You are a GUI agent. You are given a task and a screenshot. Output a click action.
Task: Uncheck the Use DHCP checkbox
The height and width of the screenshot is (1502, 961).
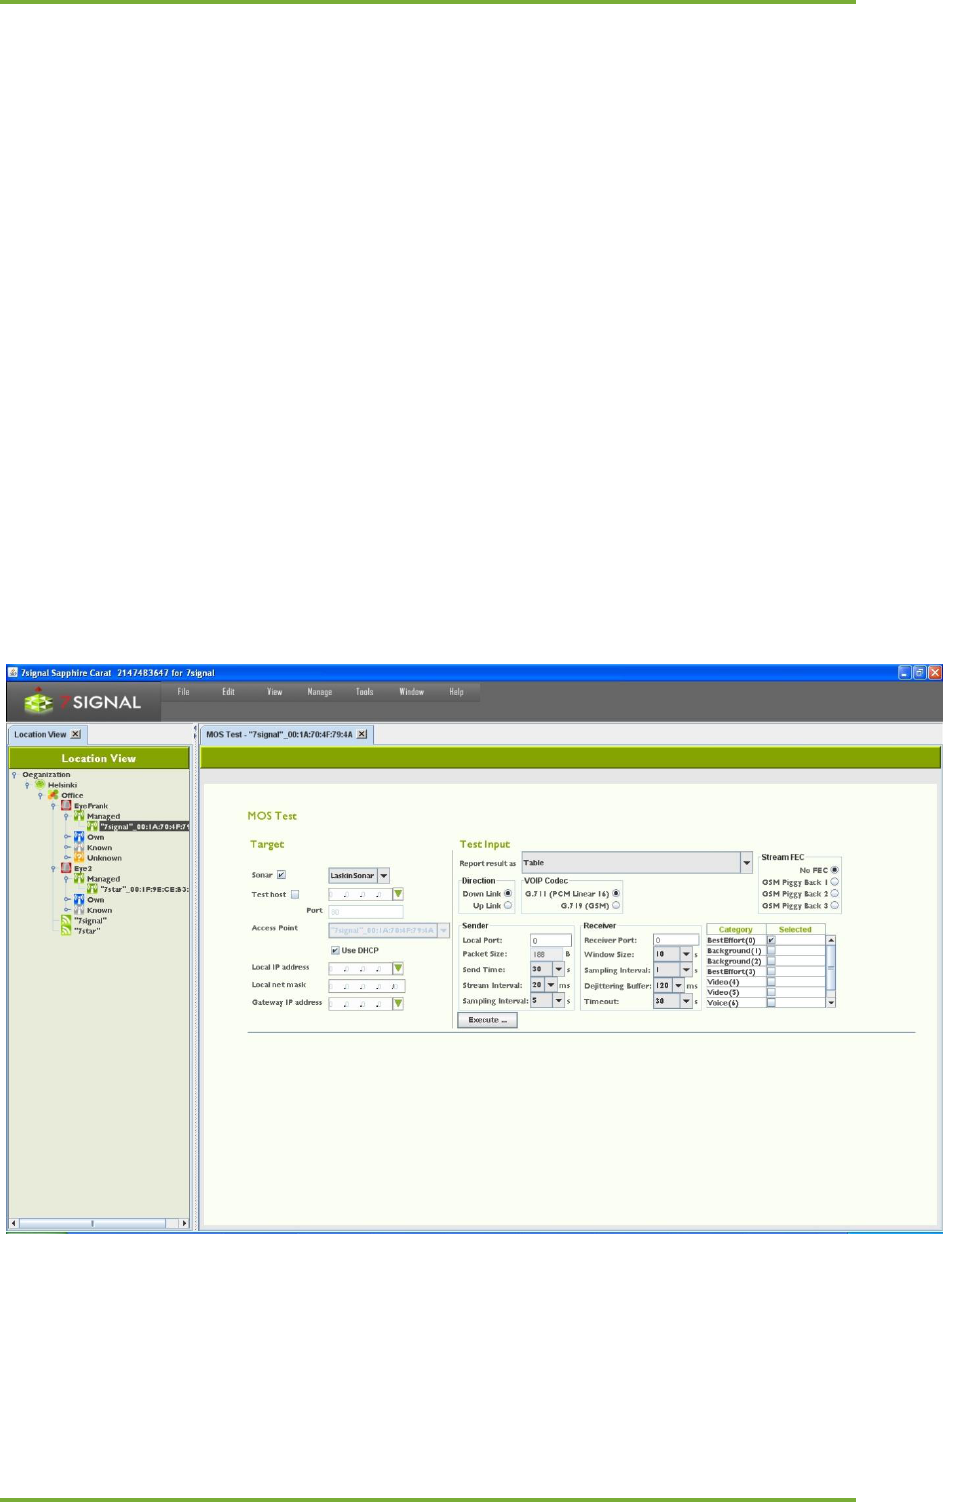(x=335, y=950)
